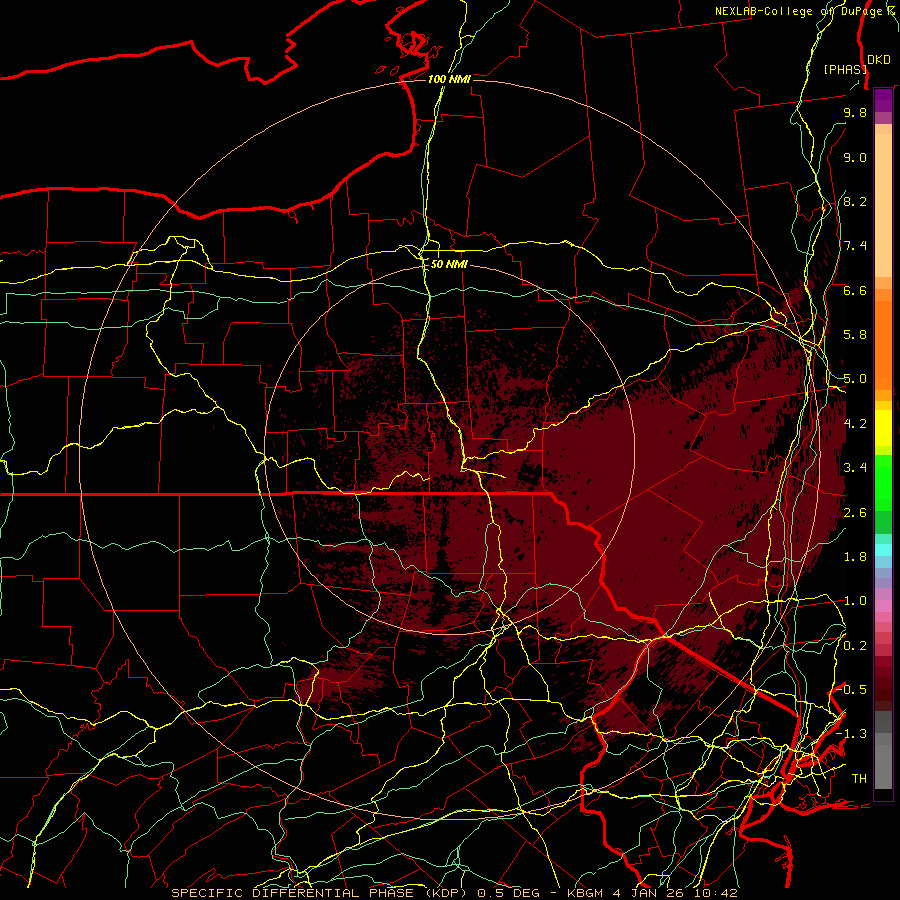Viewport: 900px width, 900px height.
Task: Click the Specific Differential Phase caption at bottom
Action: coord(454,893)
